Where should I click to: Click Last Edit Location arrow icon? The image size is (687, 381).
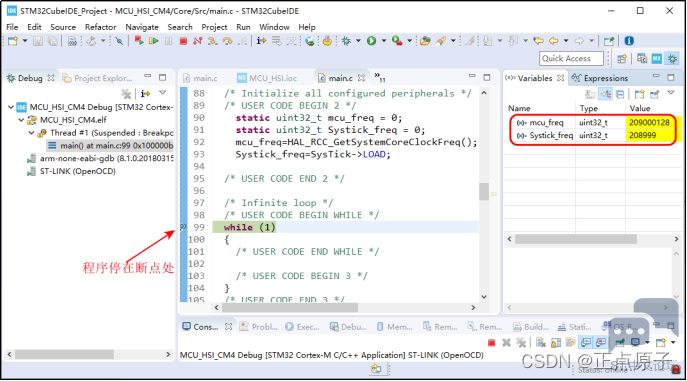[538, 41]
